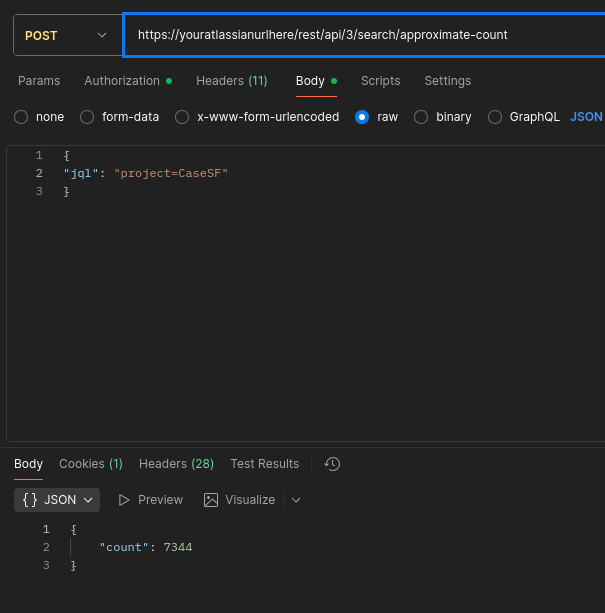The width and height of the screenshot is (605, 613).
Task: Switch to the Scripts tab
Action: [380, 81]
